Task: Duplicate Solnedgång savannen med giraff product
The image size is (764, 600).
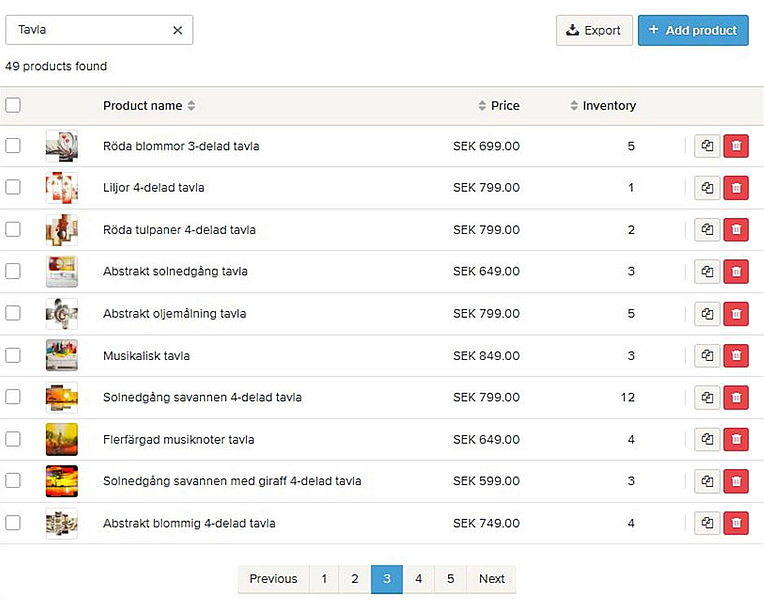Action: (707, 481)
